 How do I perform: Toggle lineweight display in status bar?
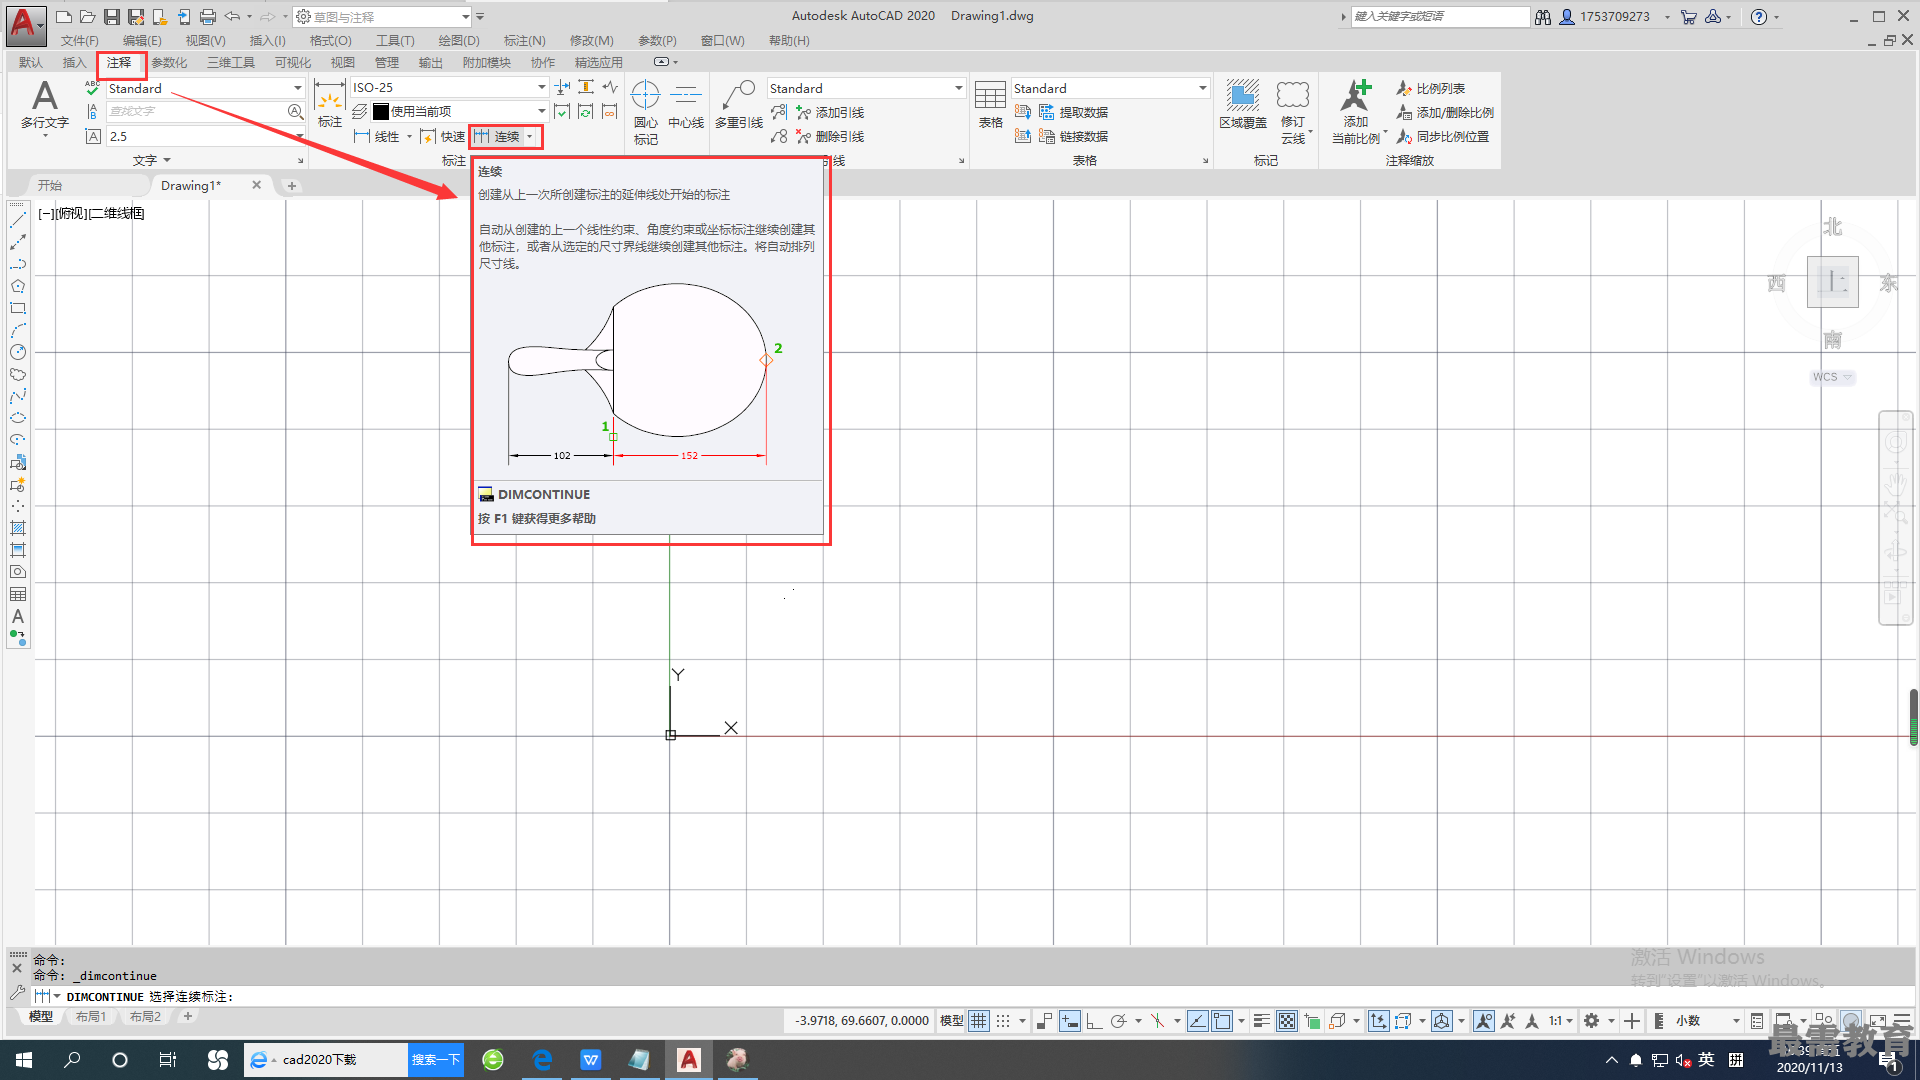point(1262,1020)
